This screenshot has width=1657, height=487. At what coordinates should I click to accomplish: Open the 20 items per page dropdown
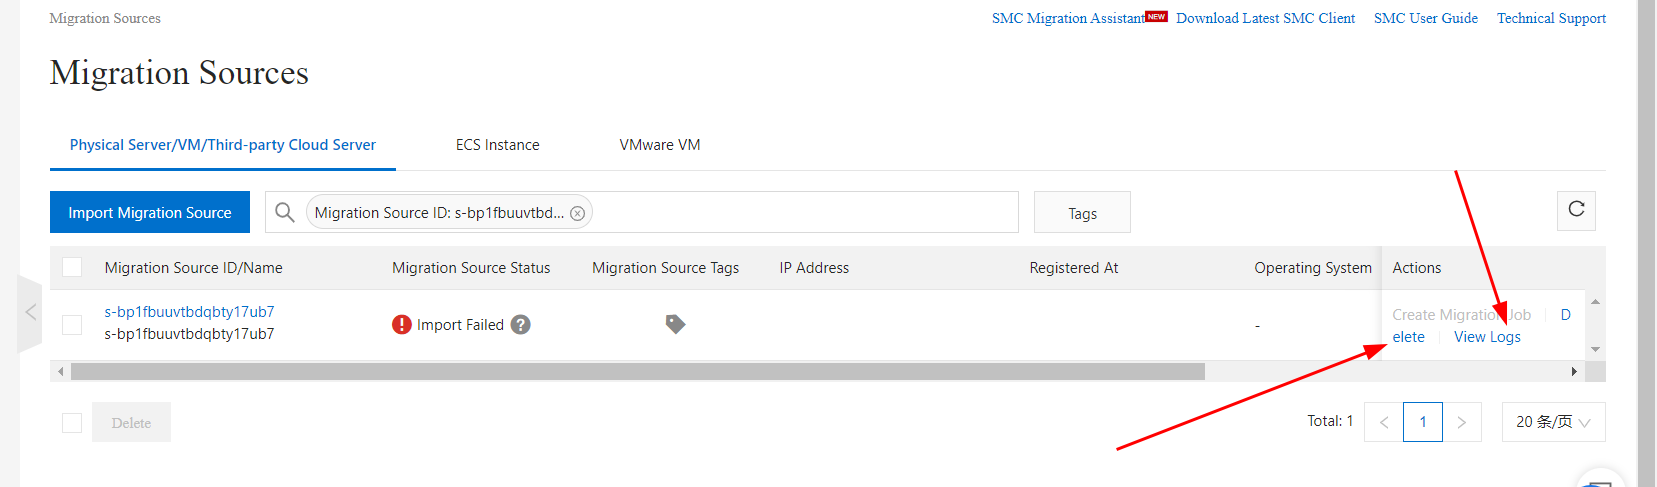pos(1553,422)
